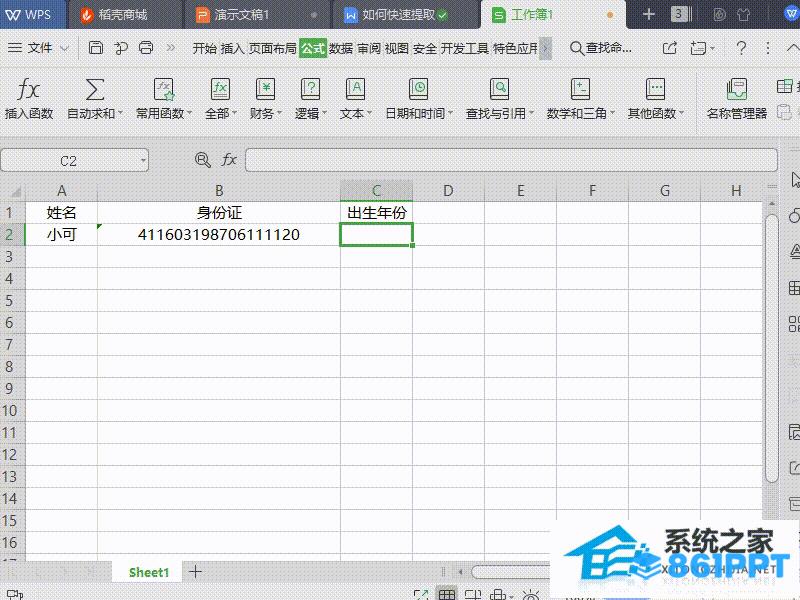Screen dimensions: 800x600
Task: Click the skin (shirt) icon in title bar
Action: coord(743,14)
